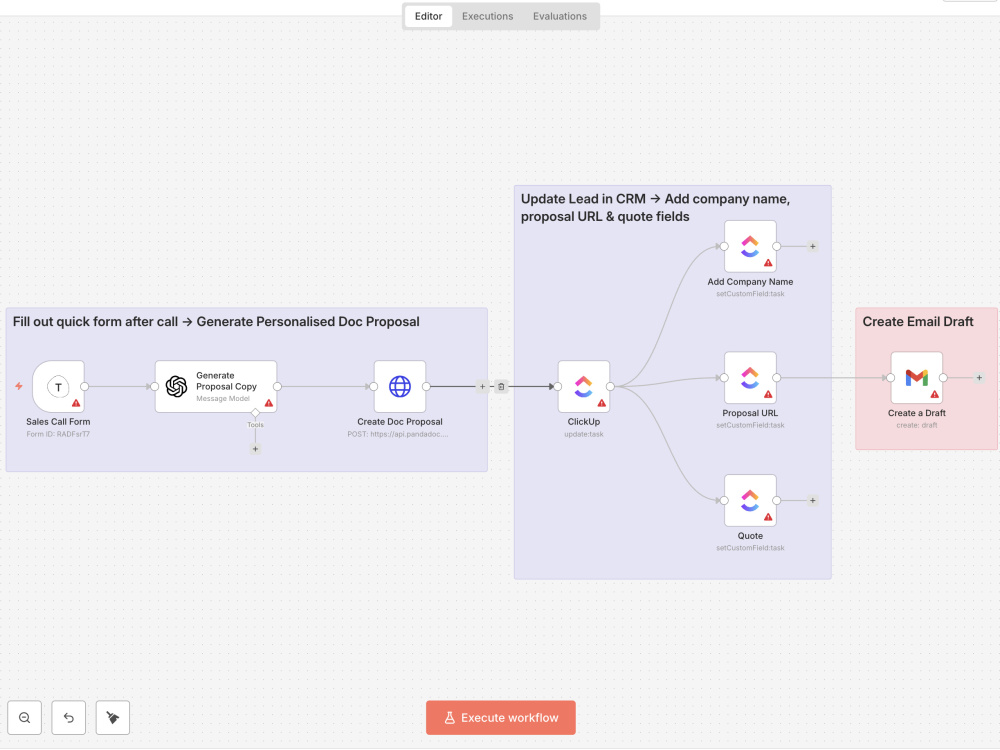Open the Add Company Name ClickUp node

[750, 246]
